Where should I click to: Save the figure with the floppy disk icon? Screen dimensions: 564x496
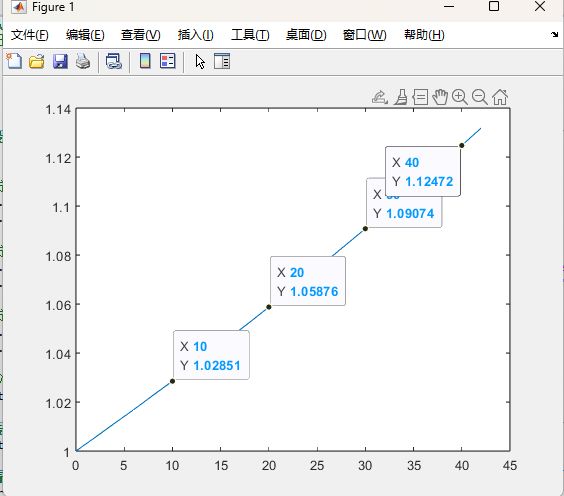point(60,61)
